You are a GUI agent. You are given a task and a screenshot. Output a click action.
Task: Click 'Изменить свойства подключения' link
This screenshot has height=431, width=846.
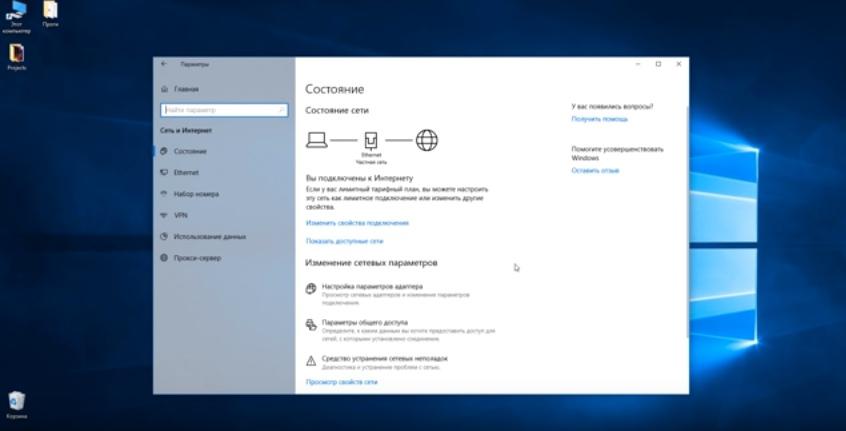[357, 223]
